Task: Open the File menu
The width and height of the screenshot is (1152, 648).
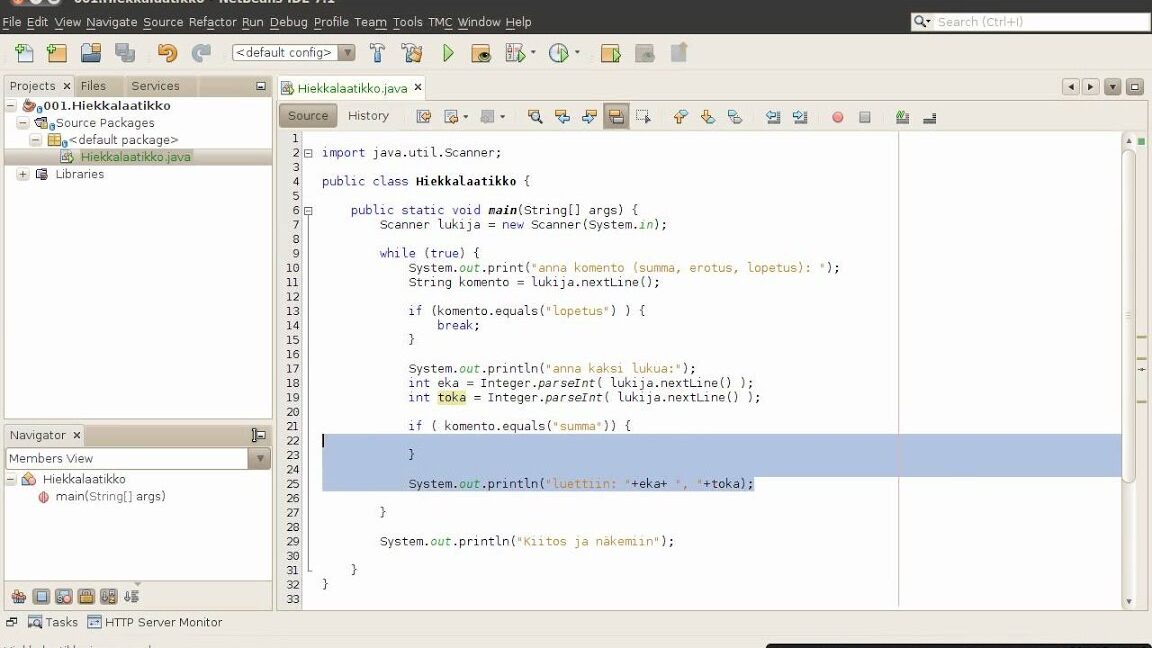Action: [12, 22]
